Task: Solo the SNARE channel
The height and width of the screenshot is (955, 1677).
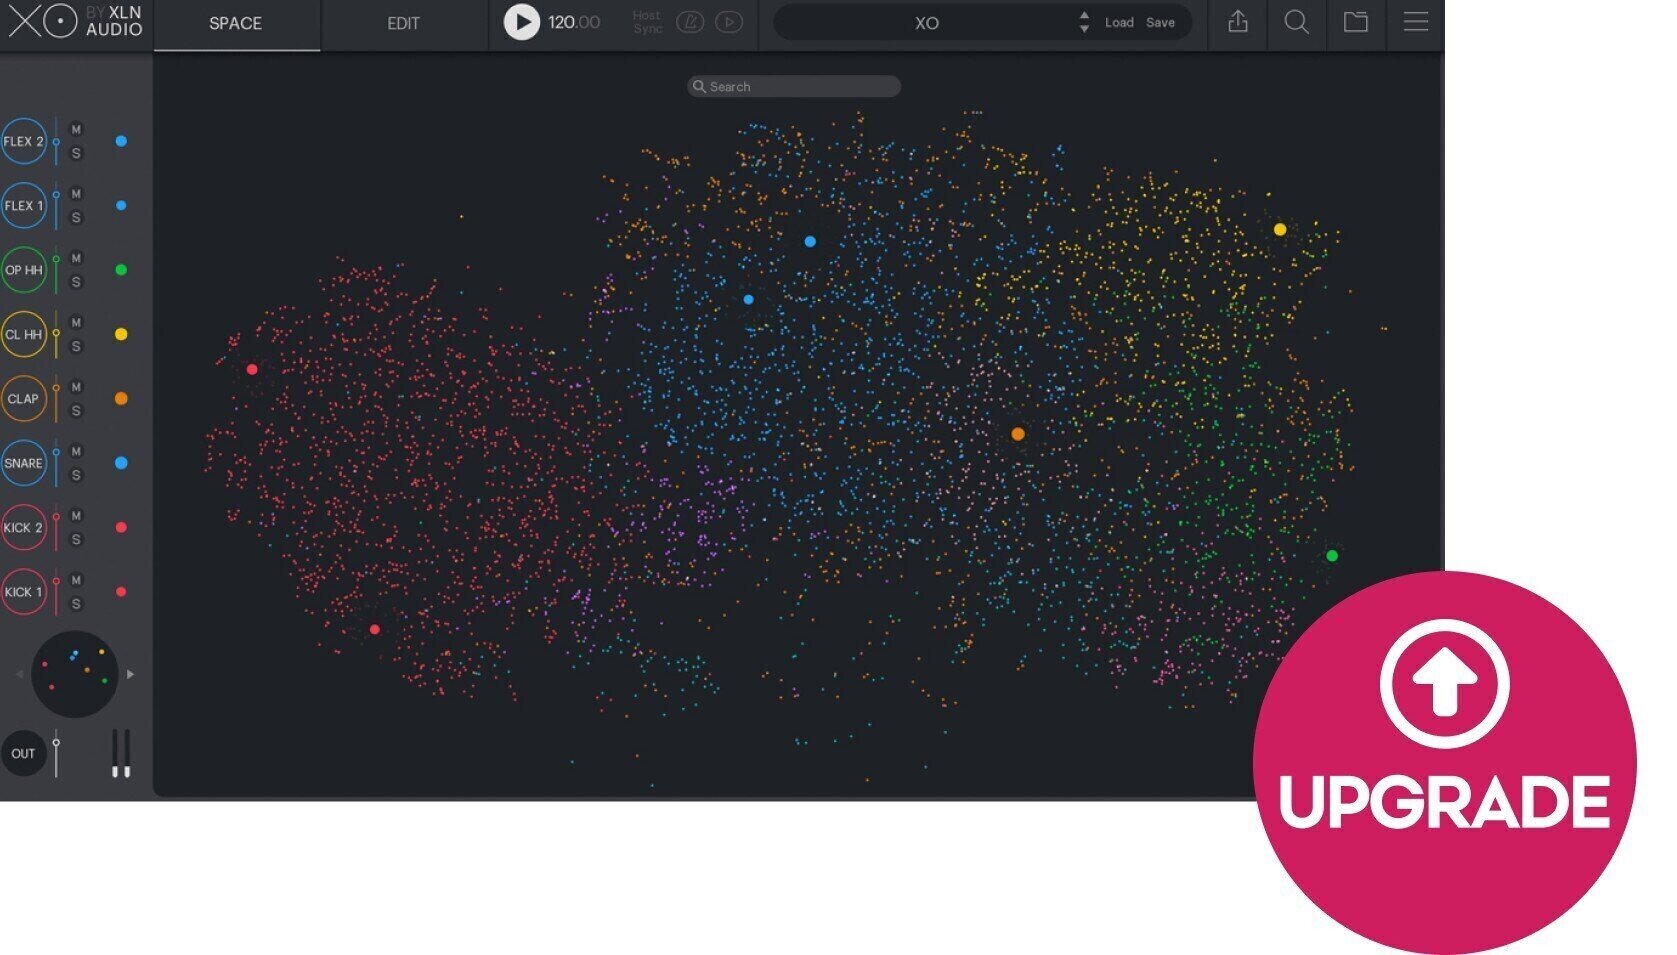Action: (x=76, y=476)
